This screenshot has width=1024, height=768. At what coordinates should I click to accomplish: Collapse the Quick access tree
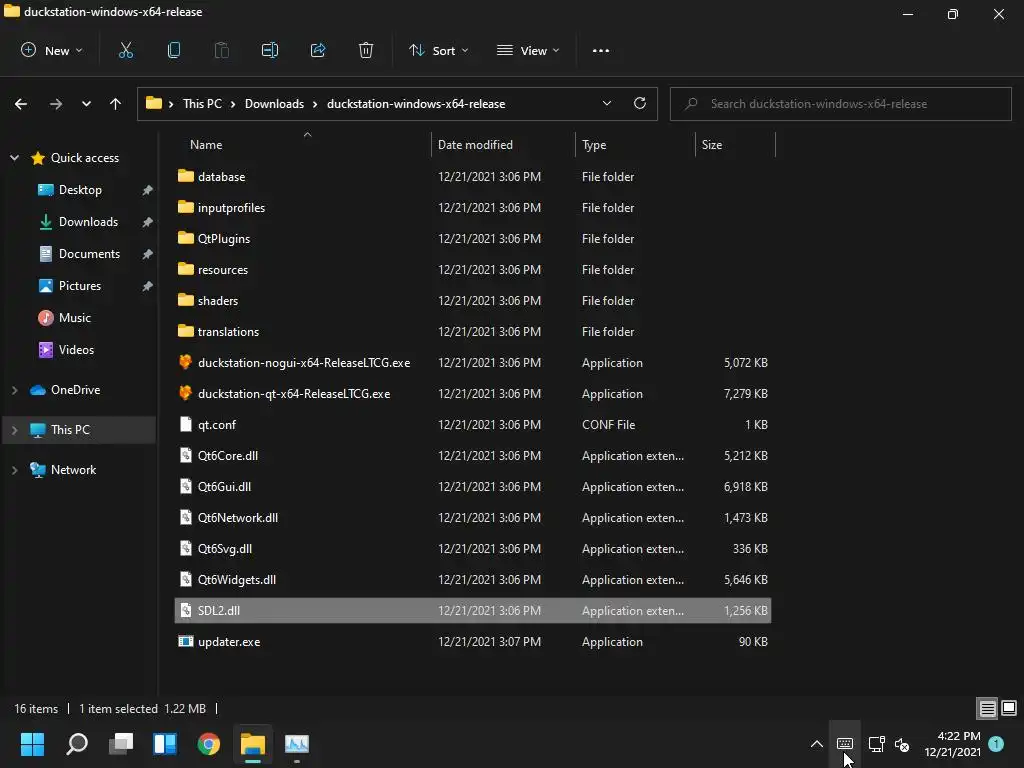click(14, 157)
